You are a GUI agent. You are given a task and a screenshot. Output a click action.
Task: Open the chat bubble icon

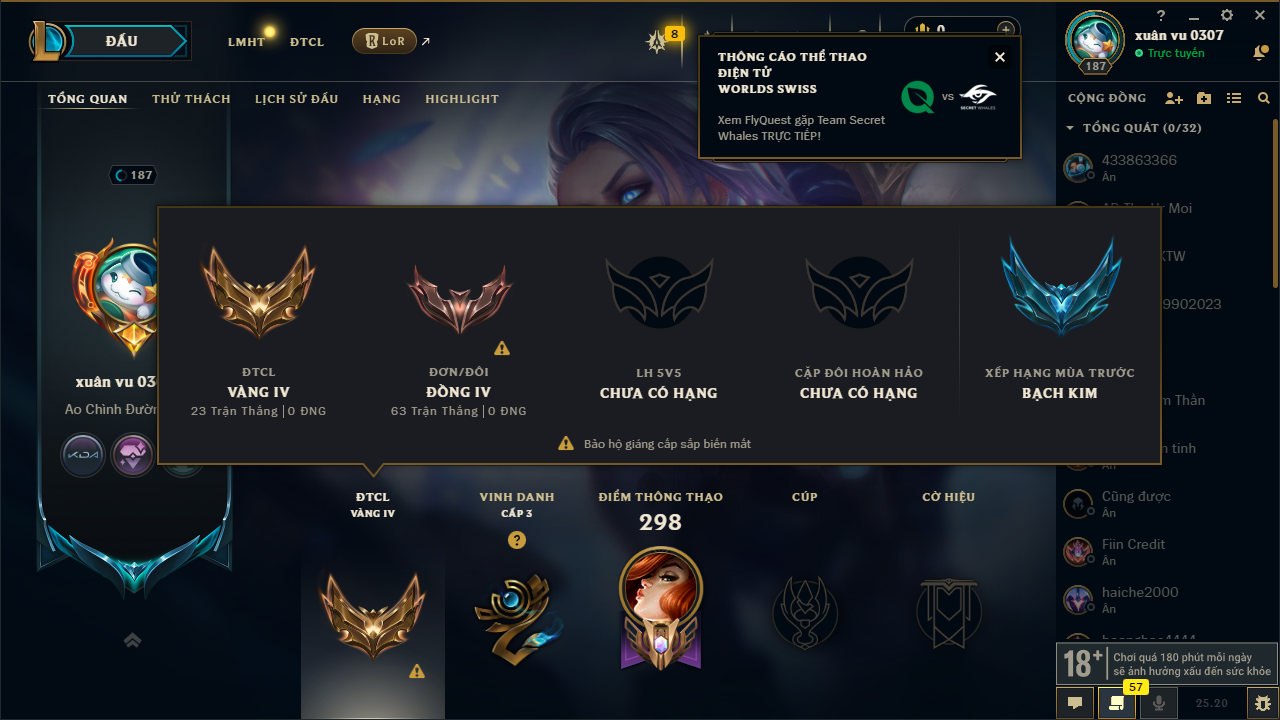1075,703
